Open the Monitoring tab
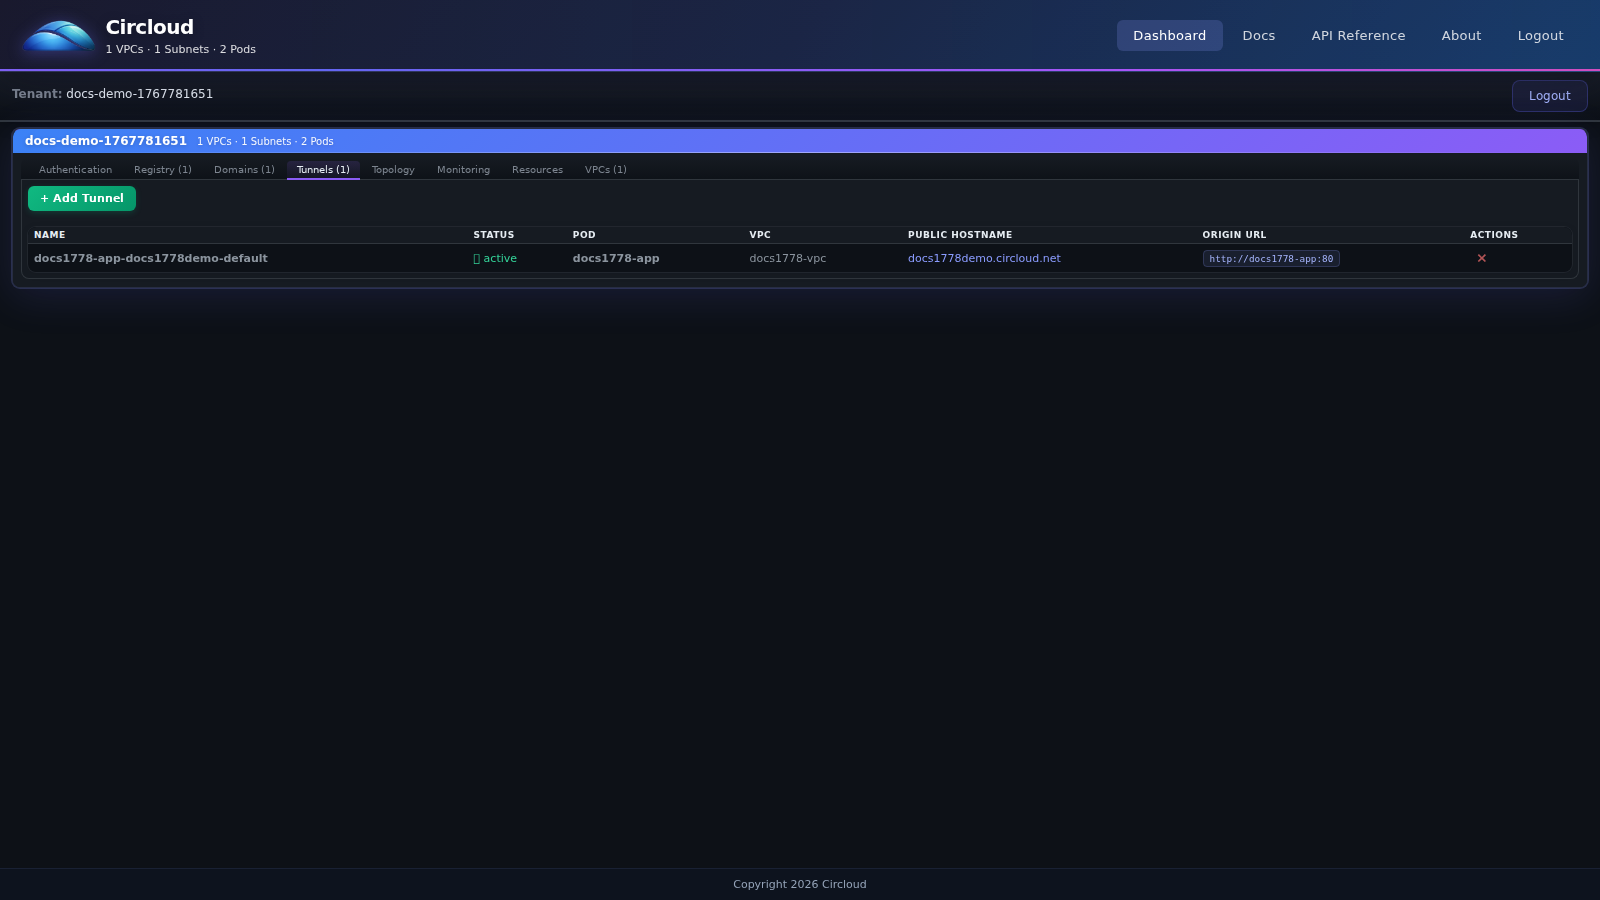The height and width of the screenshot is (900, 1600). [463, 170]
